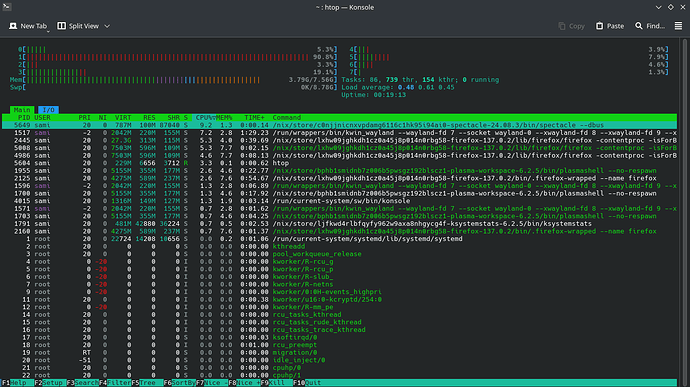Sort by the CPU% column header

[204, 118]
